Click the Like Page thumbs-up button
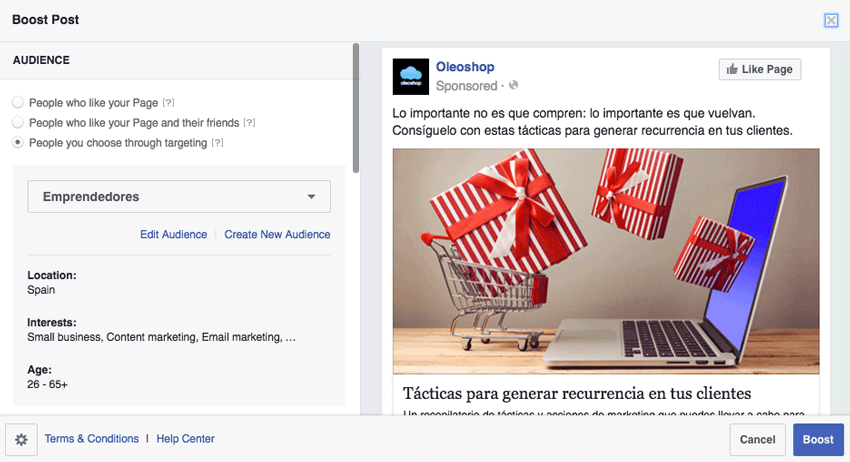Viewport: 850px width, 462px height. [759, 69]
